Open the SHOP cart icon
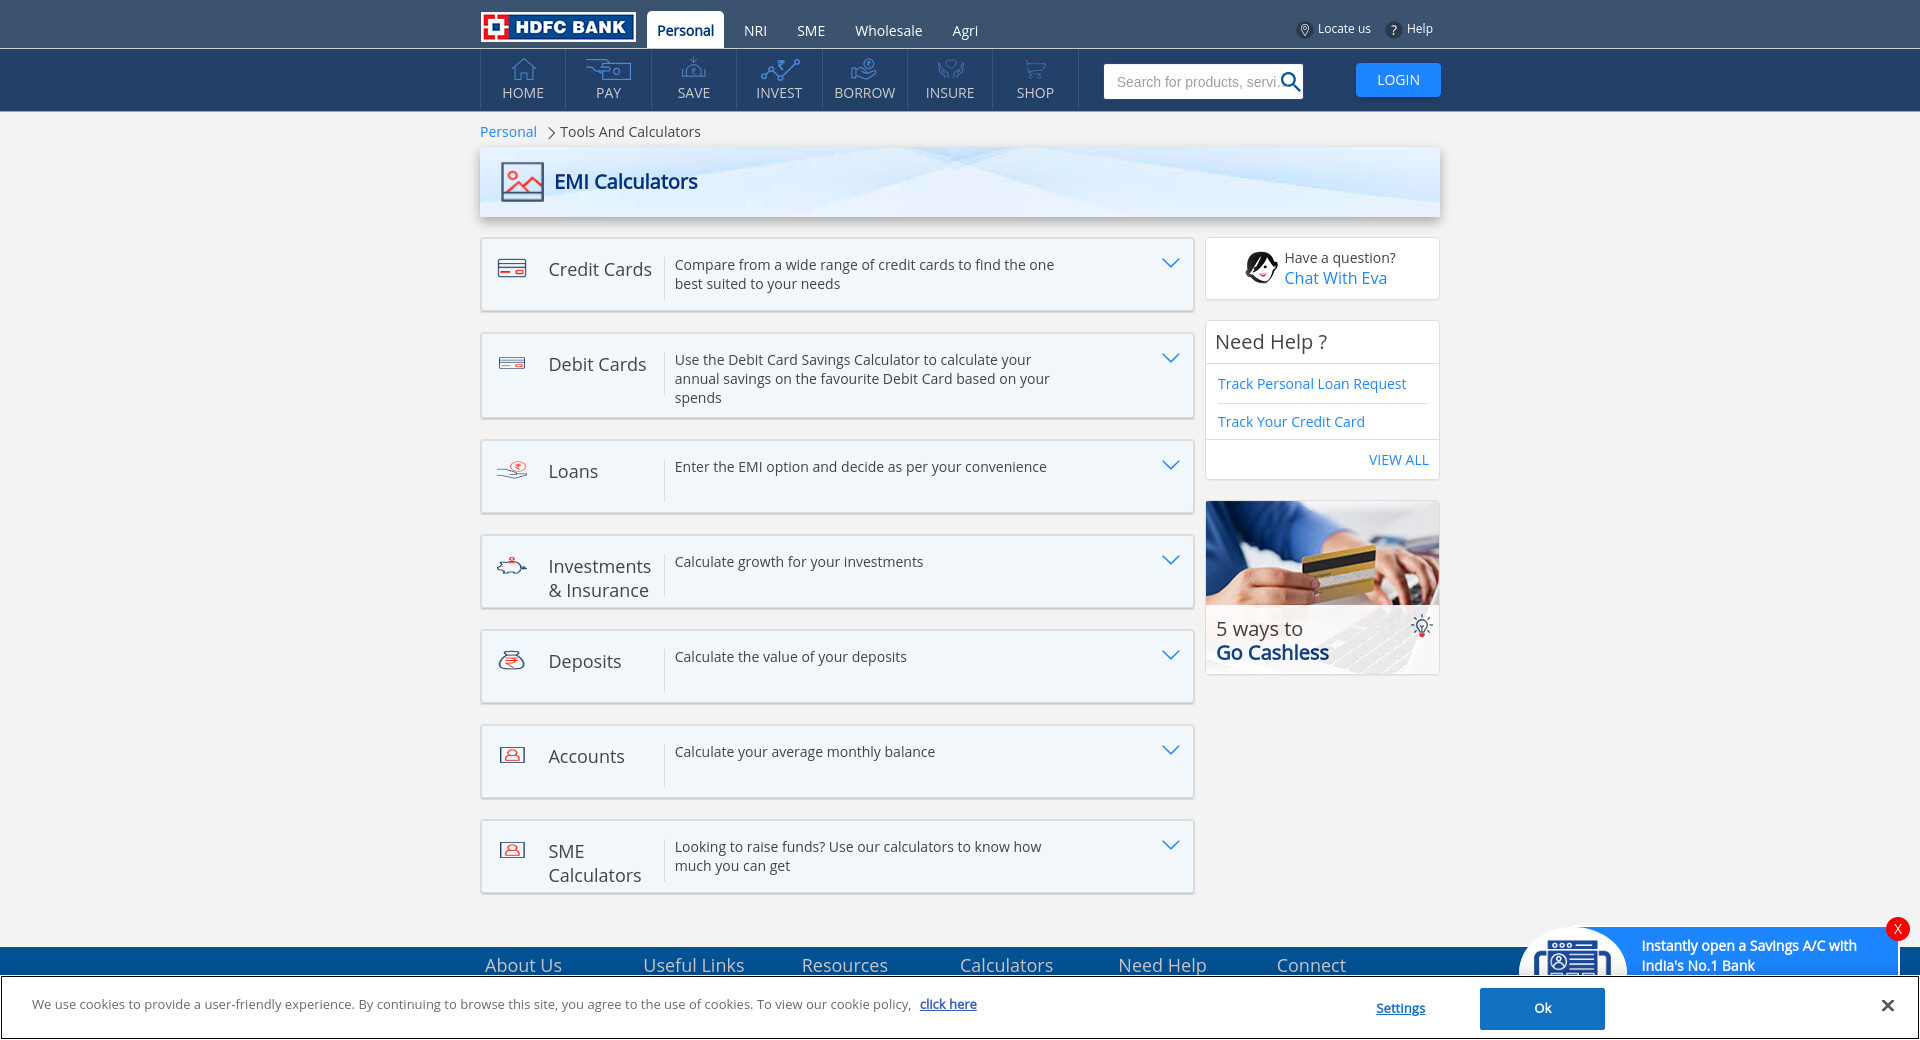The image size is (1920, 1040). pyautogui.click(x=1035, y=70)
